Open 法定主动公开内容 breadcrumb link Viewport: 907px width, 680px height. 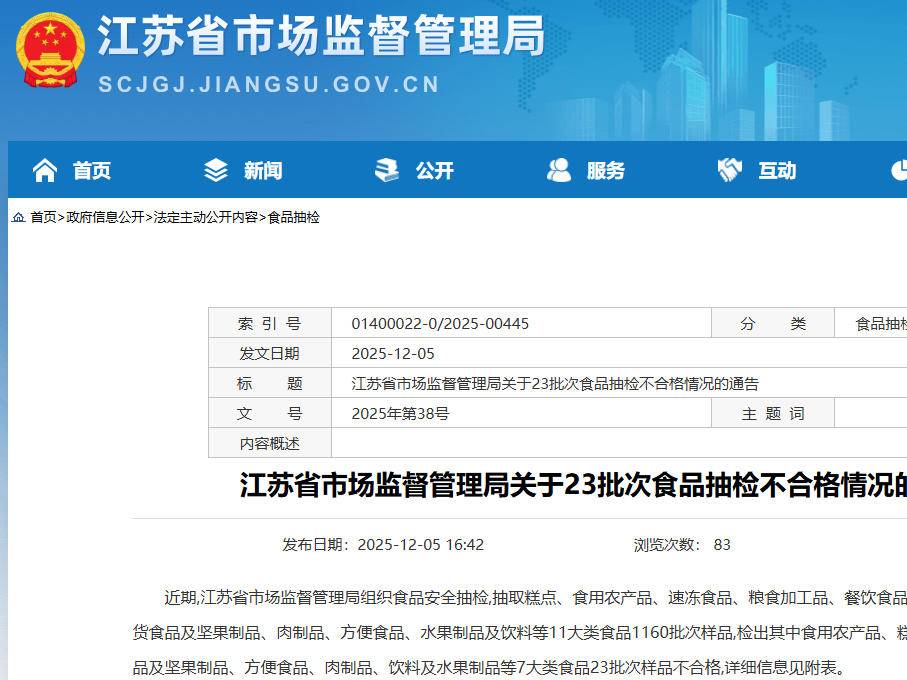tap(205, 217)
